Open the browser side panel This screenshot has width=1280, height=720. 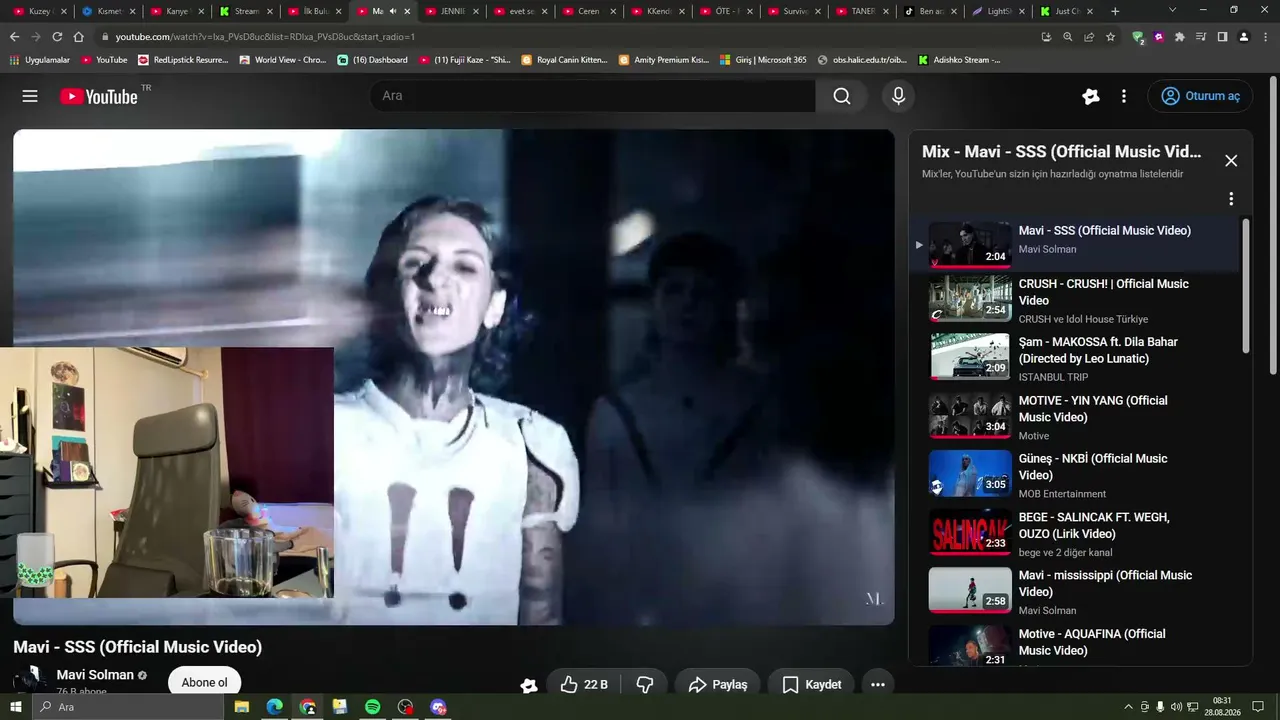[1222, 37]
